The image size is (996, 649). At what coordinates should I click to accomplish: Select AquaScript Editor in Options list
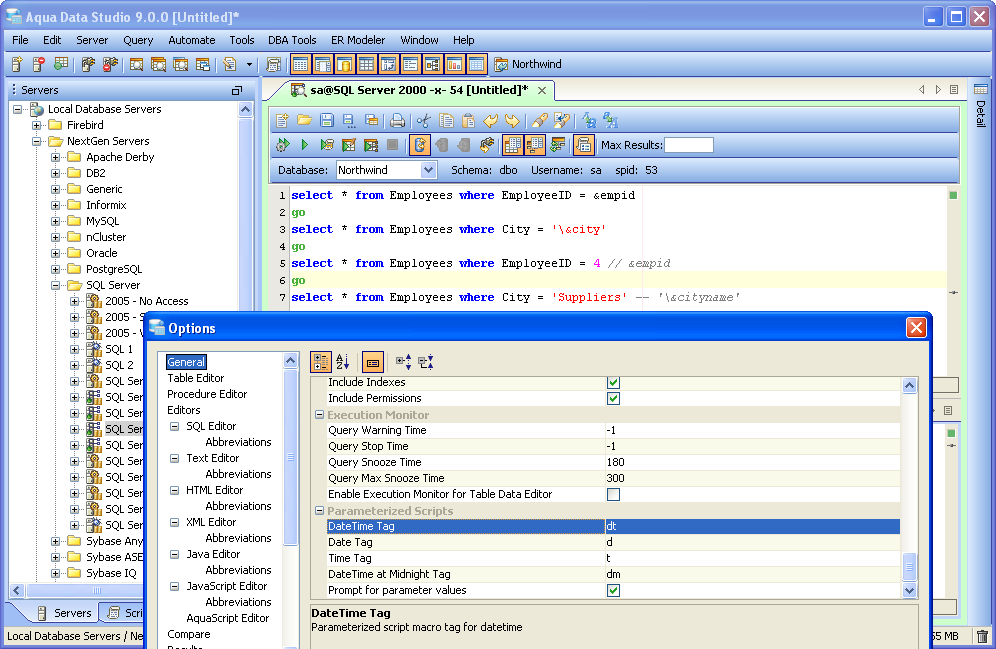pos(227,618)
